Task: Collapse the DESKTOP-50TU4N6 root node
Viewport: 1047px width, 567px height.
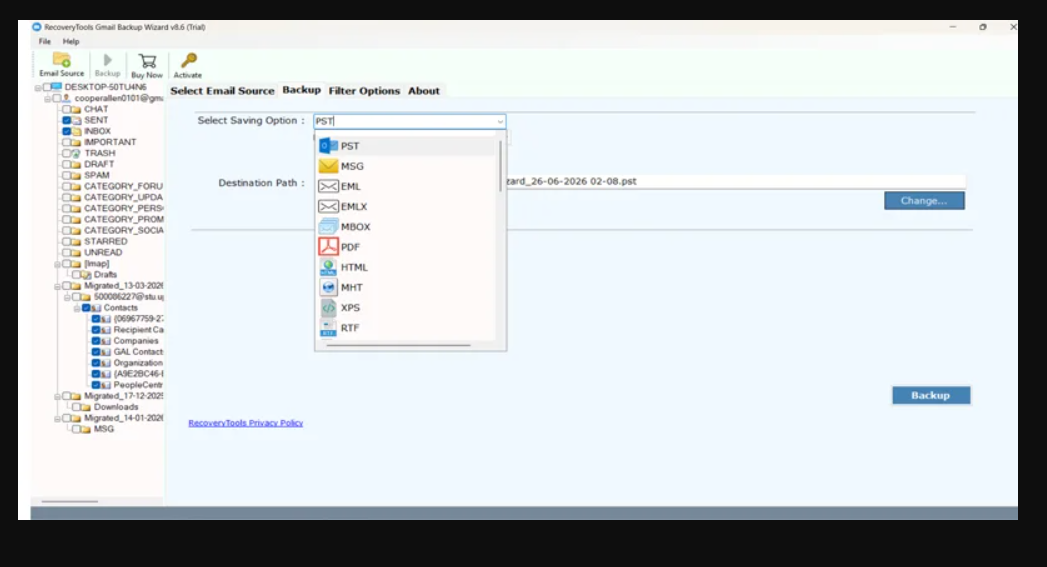Action: point(38,87)
